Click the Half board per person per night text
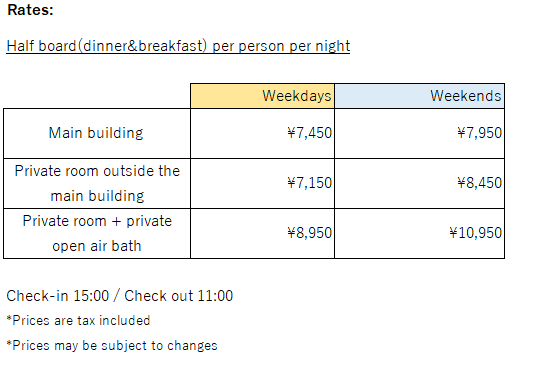This screenshot has height=368, width=552. coord(178,46)
